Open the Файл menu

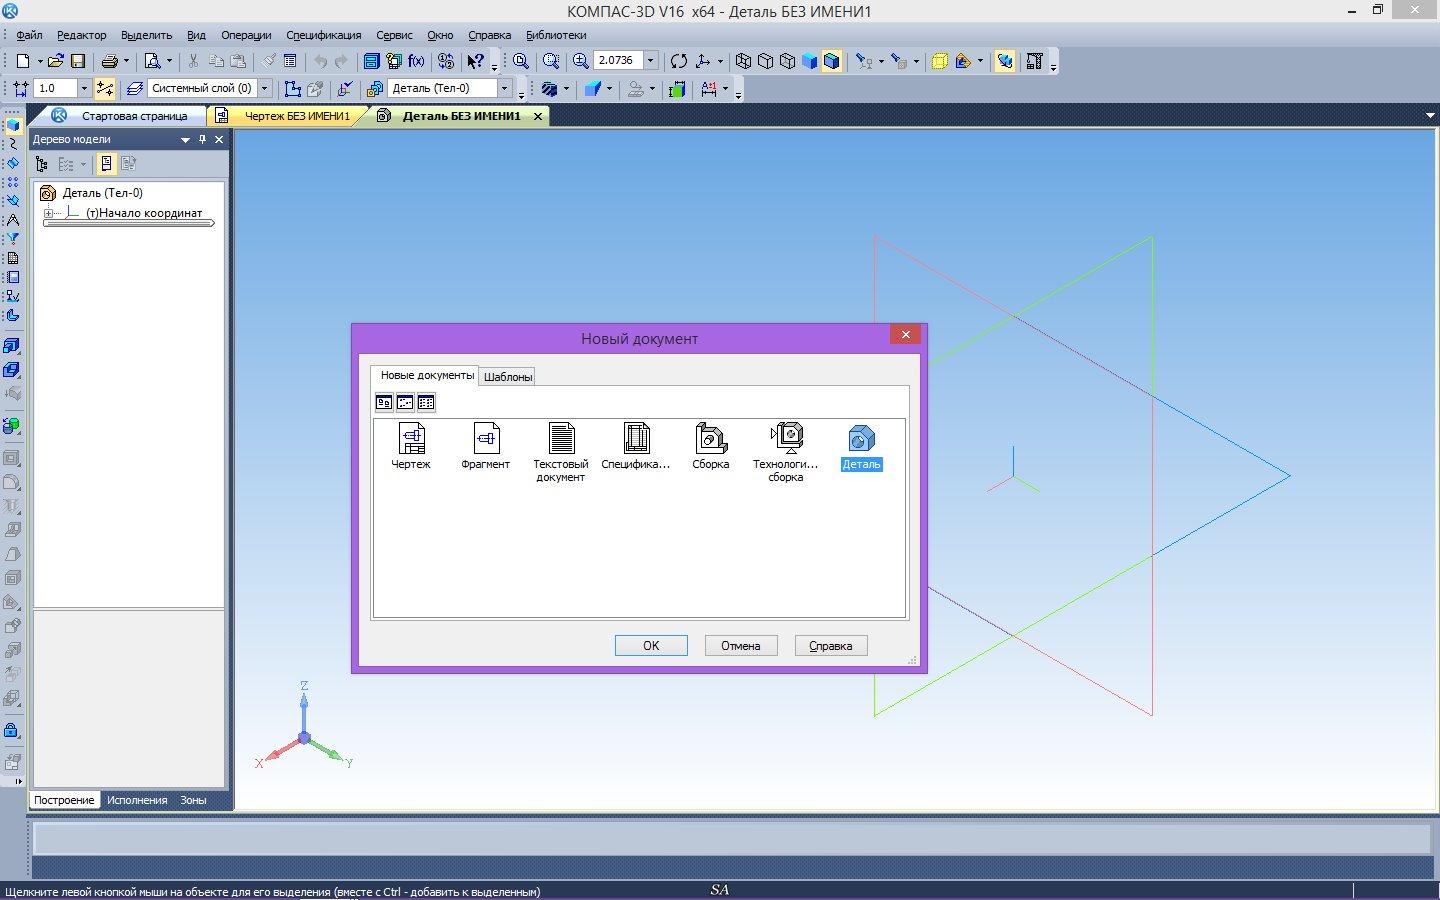(29, 35)
